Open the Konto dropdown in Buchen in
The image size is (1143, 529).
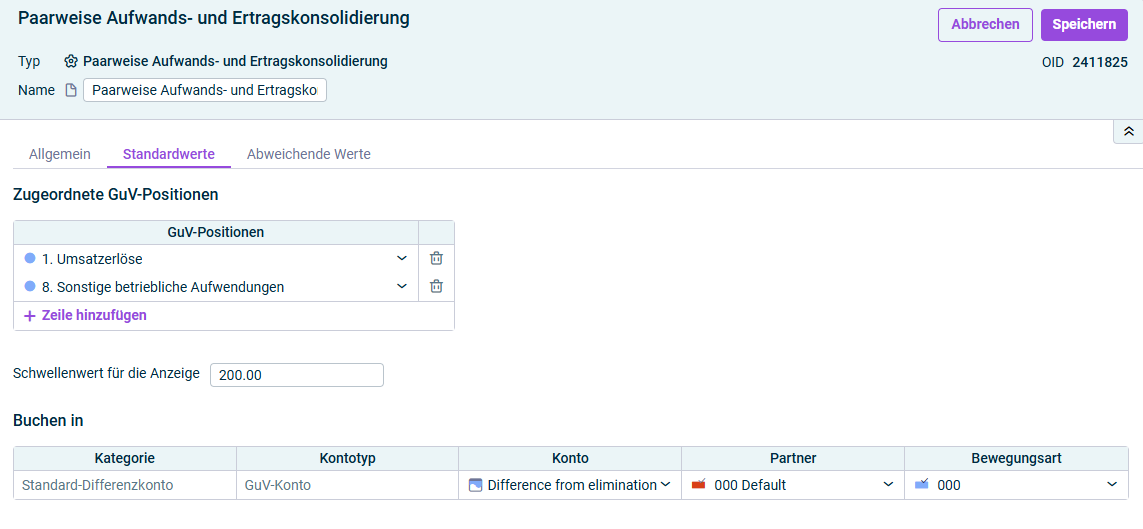(x=666, y=485)
